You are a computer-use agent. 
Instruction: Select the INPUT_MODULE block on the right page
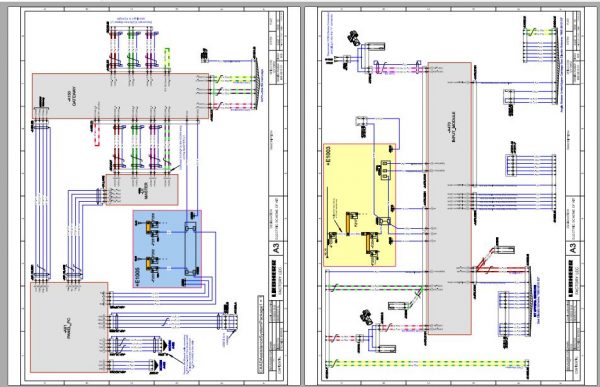pos(449,199)
